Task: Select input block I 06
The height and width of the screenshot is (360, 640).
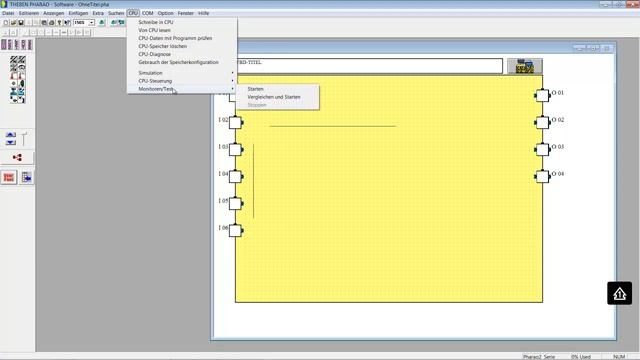Action: click(236, 230)
